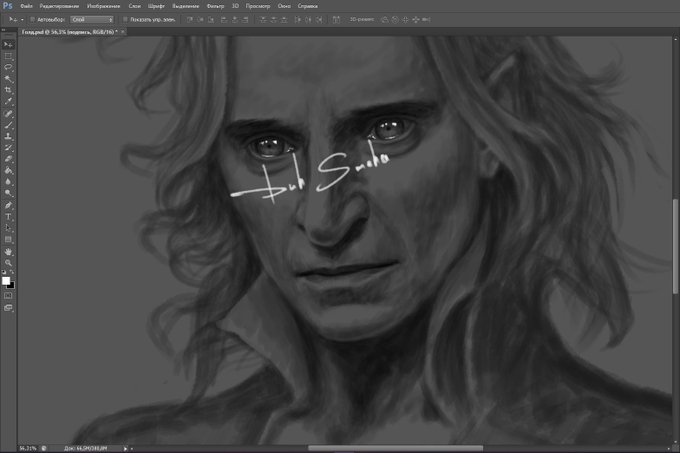This screenshot has height=453, width=680.
Task: Select the Paint Bucket tool
Action: coord(8,170)
